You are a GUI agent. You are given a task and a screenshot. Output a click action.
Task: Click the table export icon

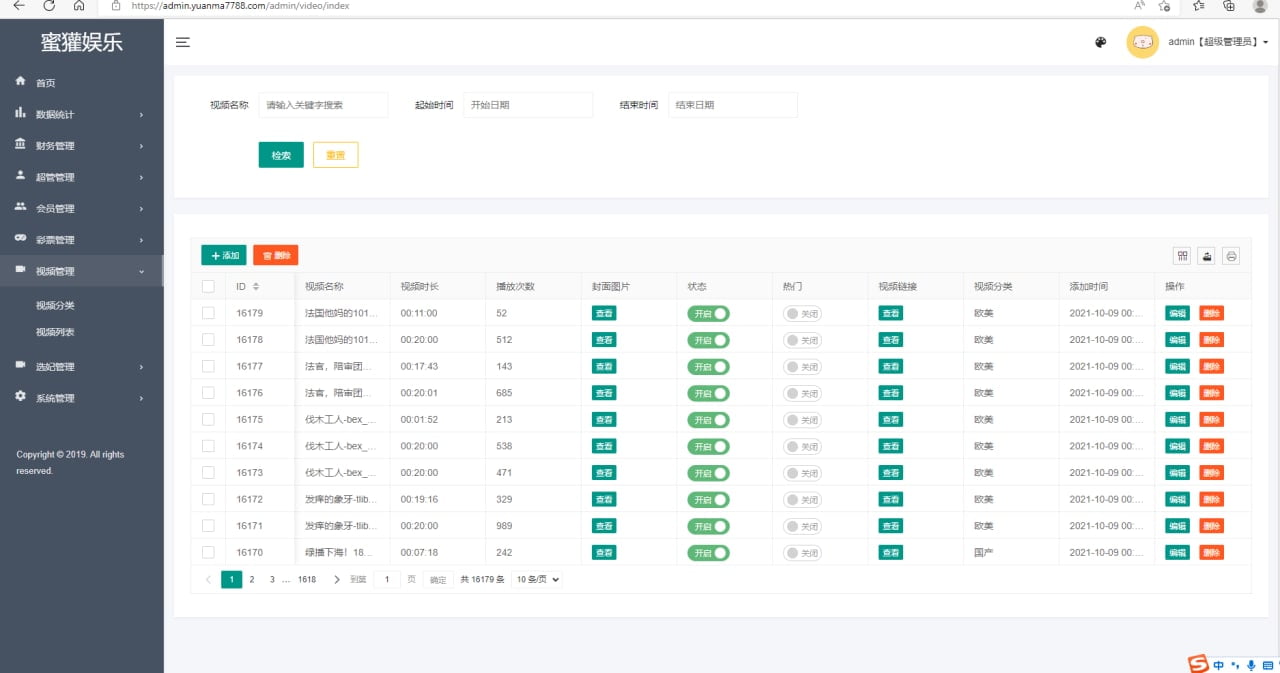tap(1207, 255)
